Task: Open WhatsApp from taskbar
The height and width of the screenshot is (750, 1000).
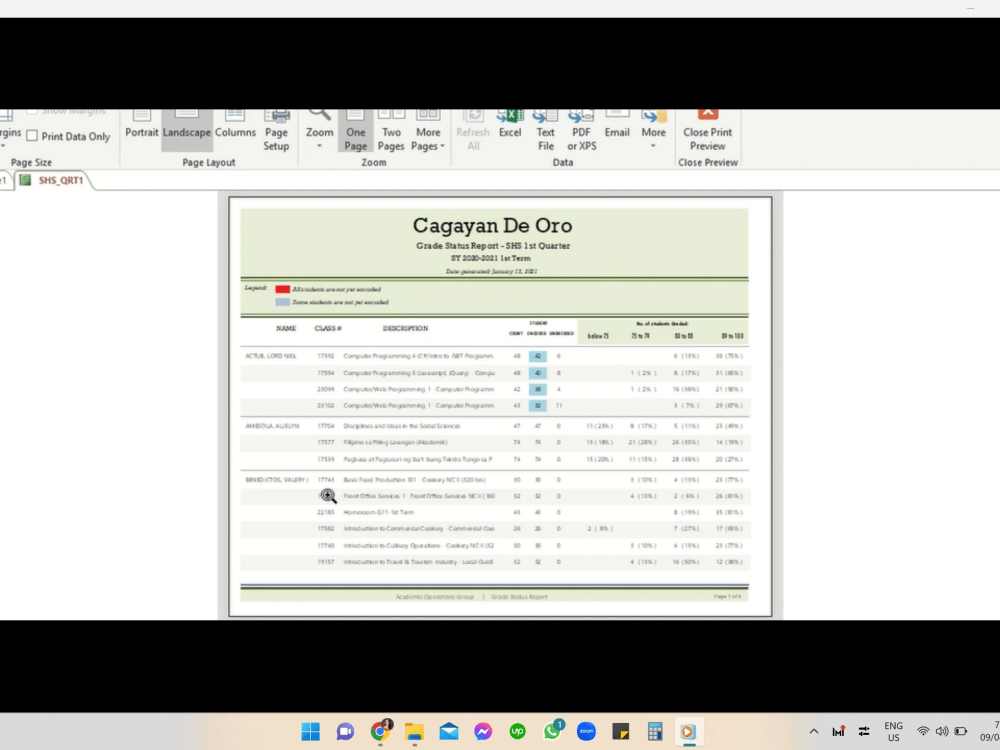Action: 552,732
